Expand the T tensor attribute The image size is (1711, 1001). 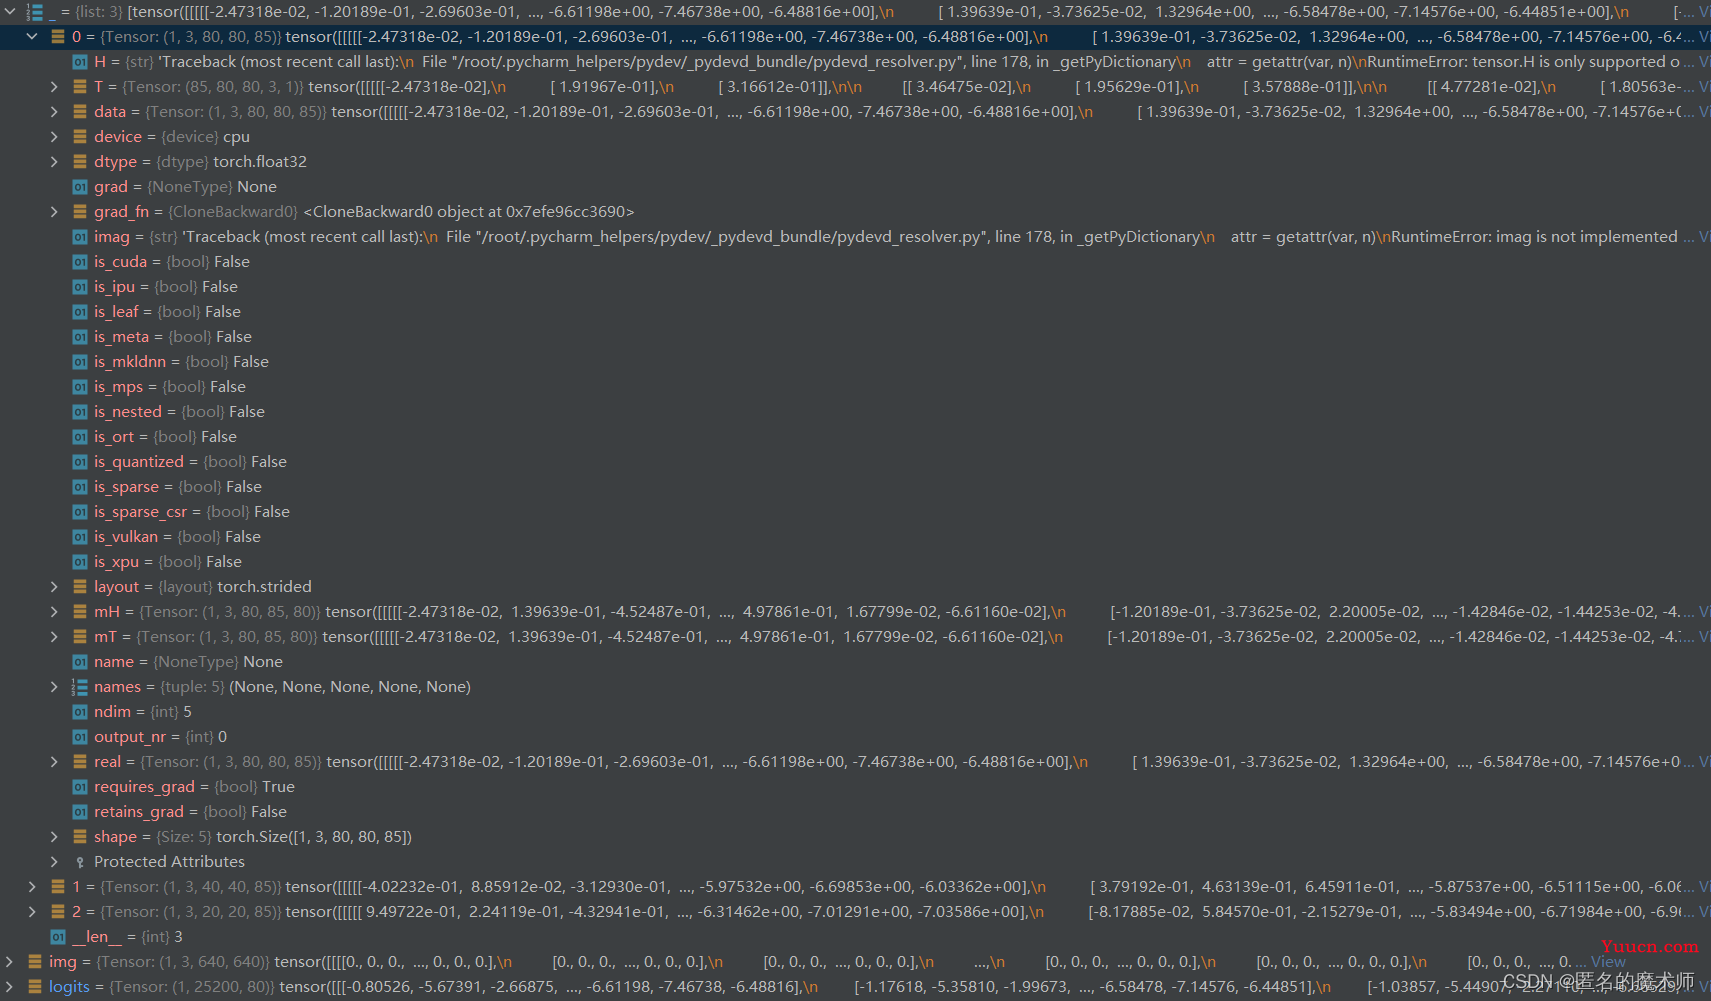(54, 87)
